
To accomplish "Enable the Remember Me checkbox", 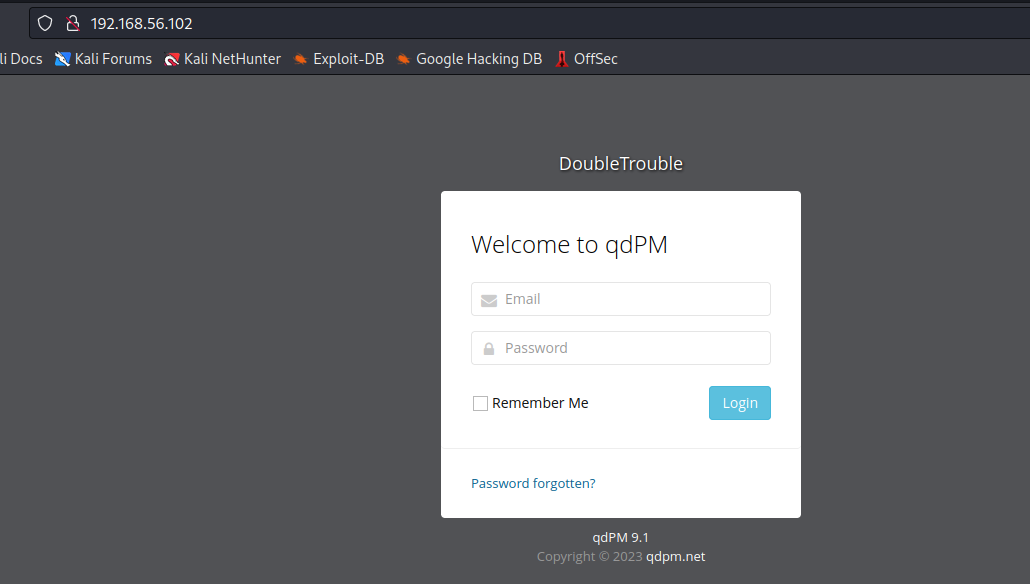I will [x=480, y=403].
